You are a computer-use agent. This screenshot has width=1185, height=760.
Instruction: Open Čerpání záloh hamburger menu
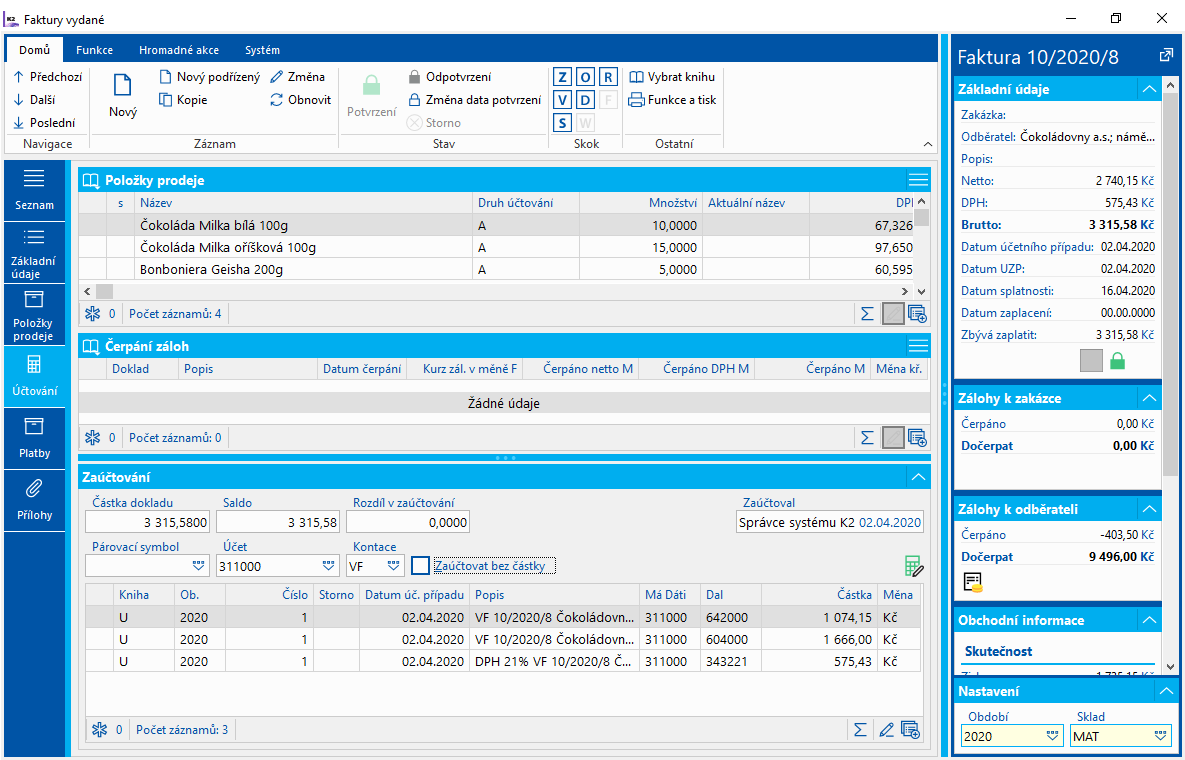click(x=918, y=346)
